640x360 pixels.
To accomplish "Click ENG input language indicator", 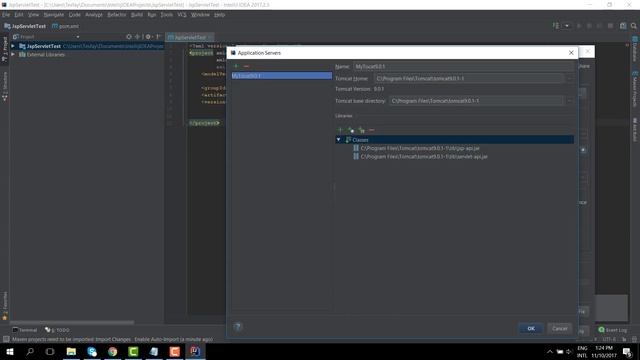I will (582, 352).
